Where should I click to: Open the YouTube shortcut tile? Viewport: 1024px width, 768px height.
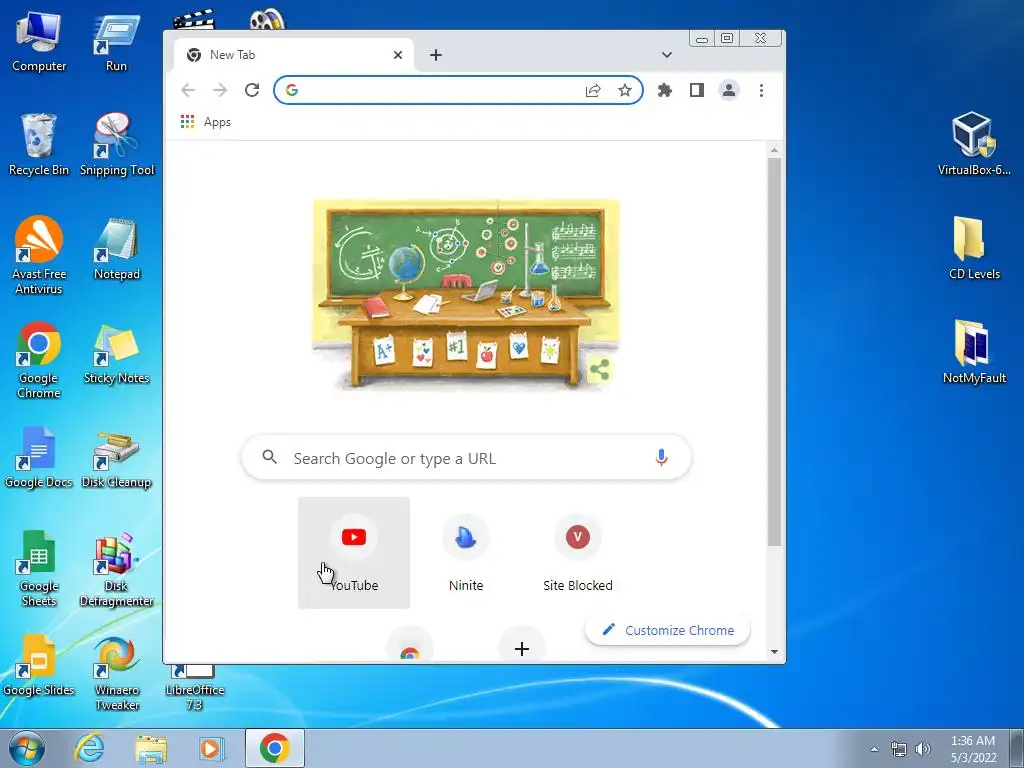tap(354, 553)
